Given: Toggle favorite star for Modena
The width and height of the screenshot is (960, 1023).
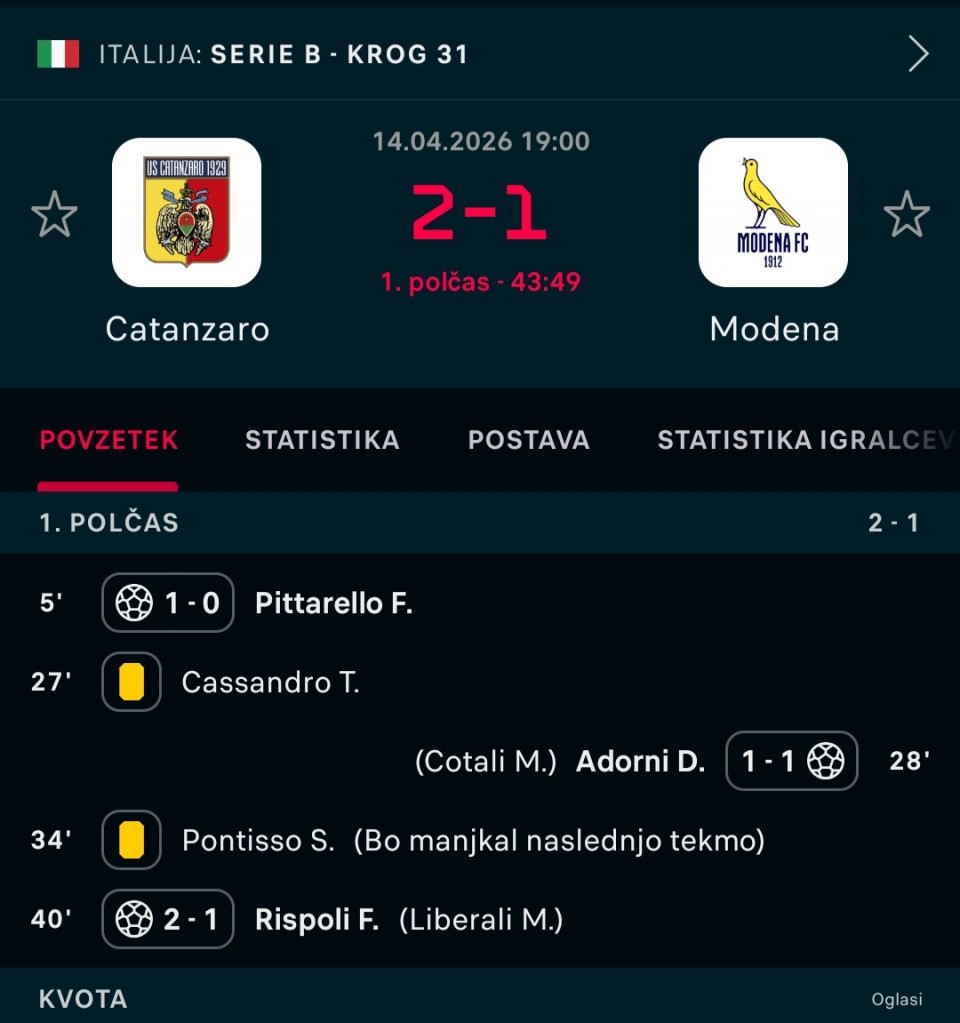Looking at the screenshot, I should (x=906, y=215).
